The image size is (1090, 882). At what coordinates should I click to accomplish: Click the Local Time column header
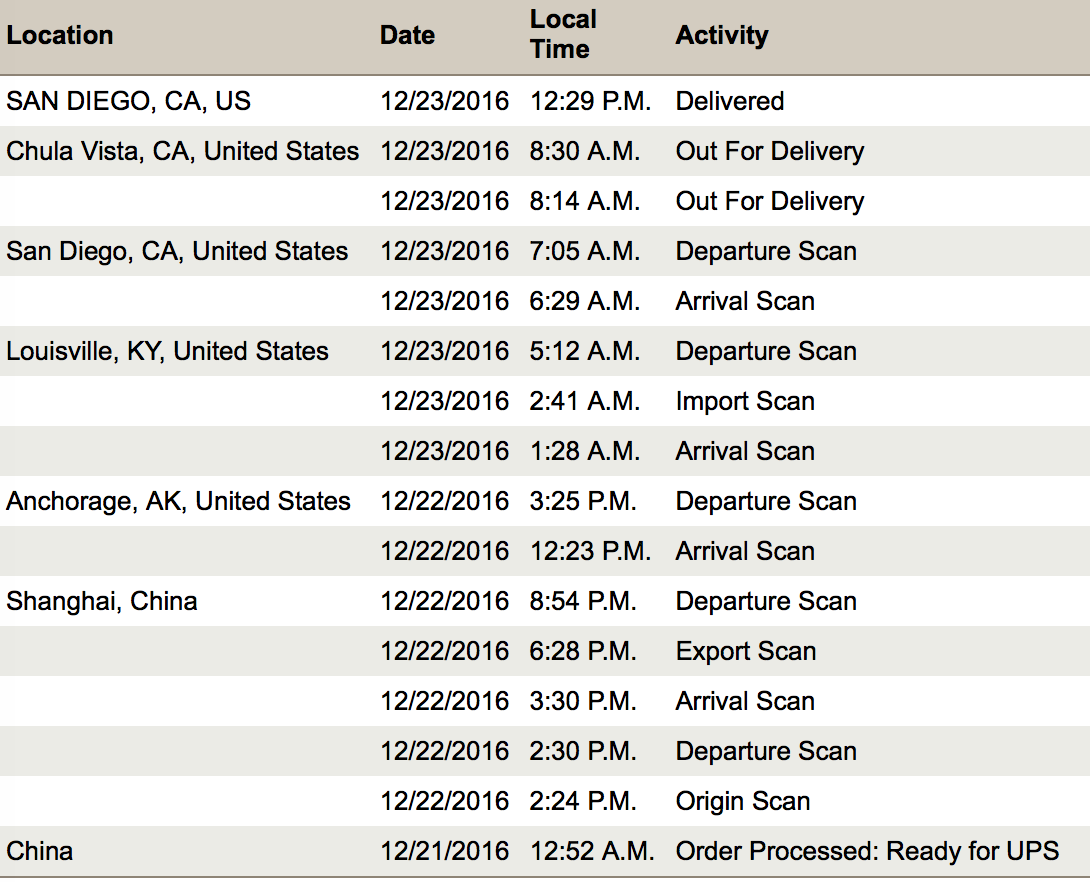(563, 34)
